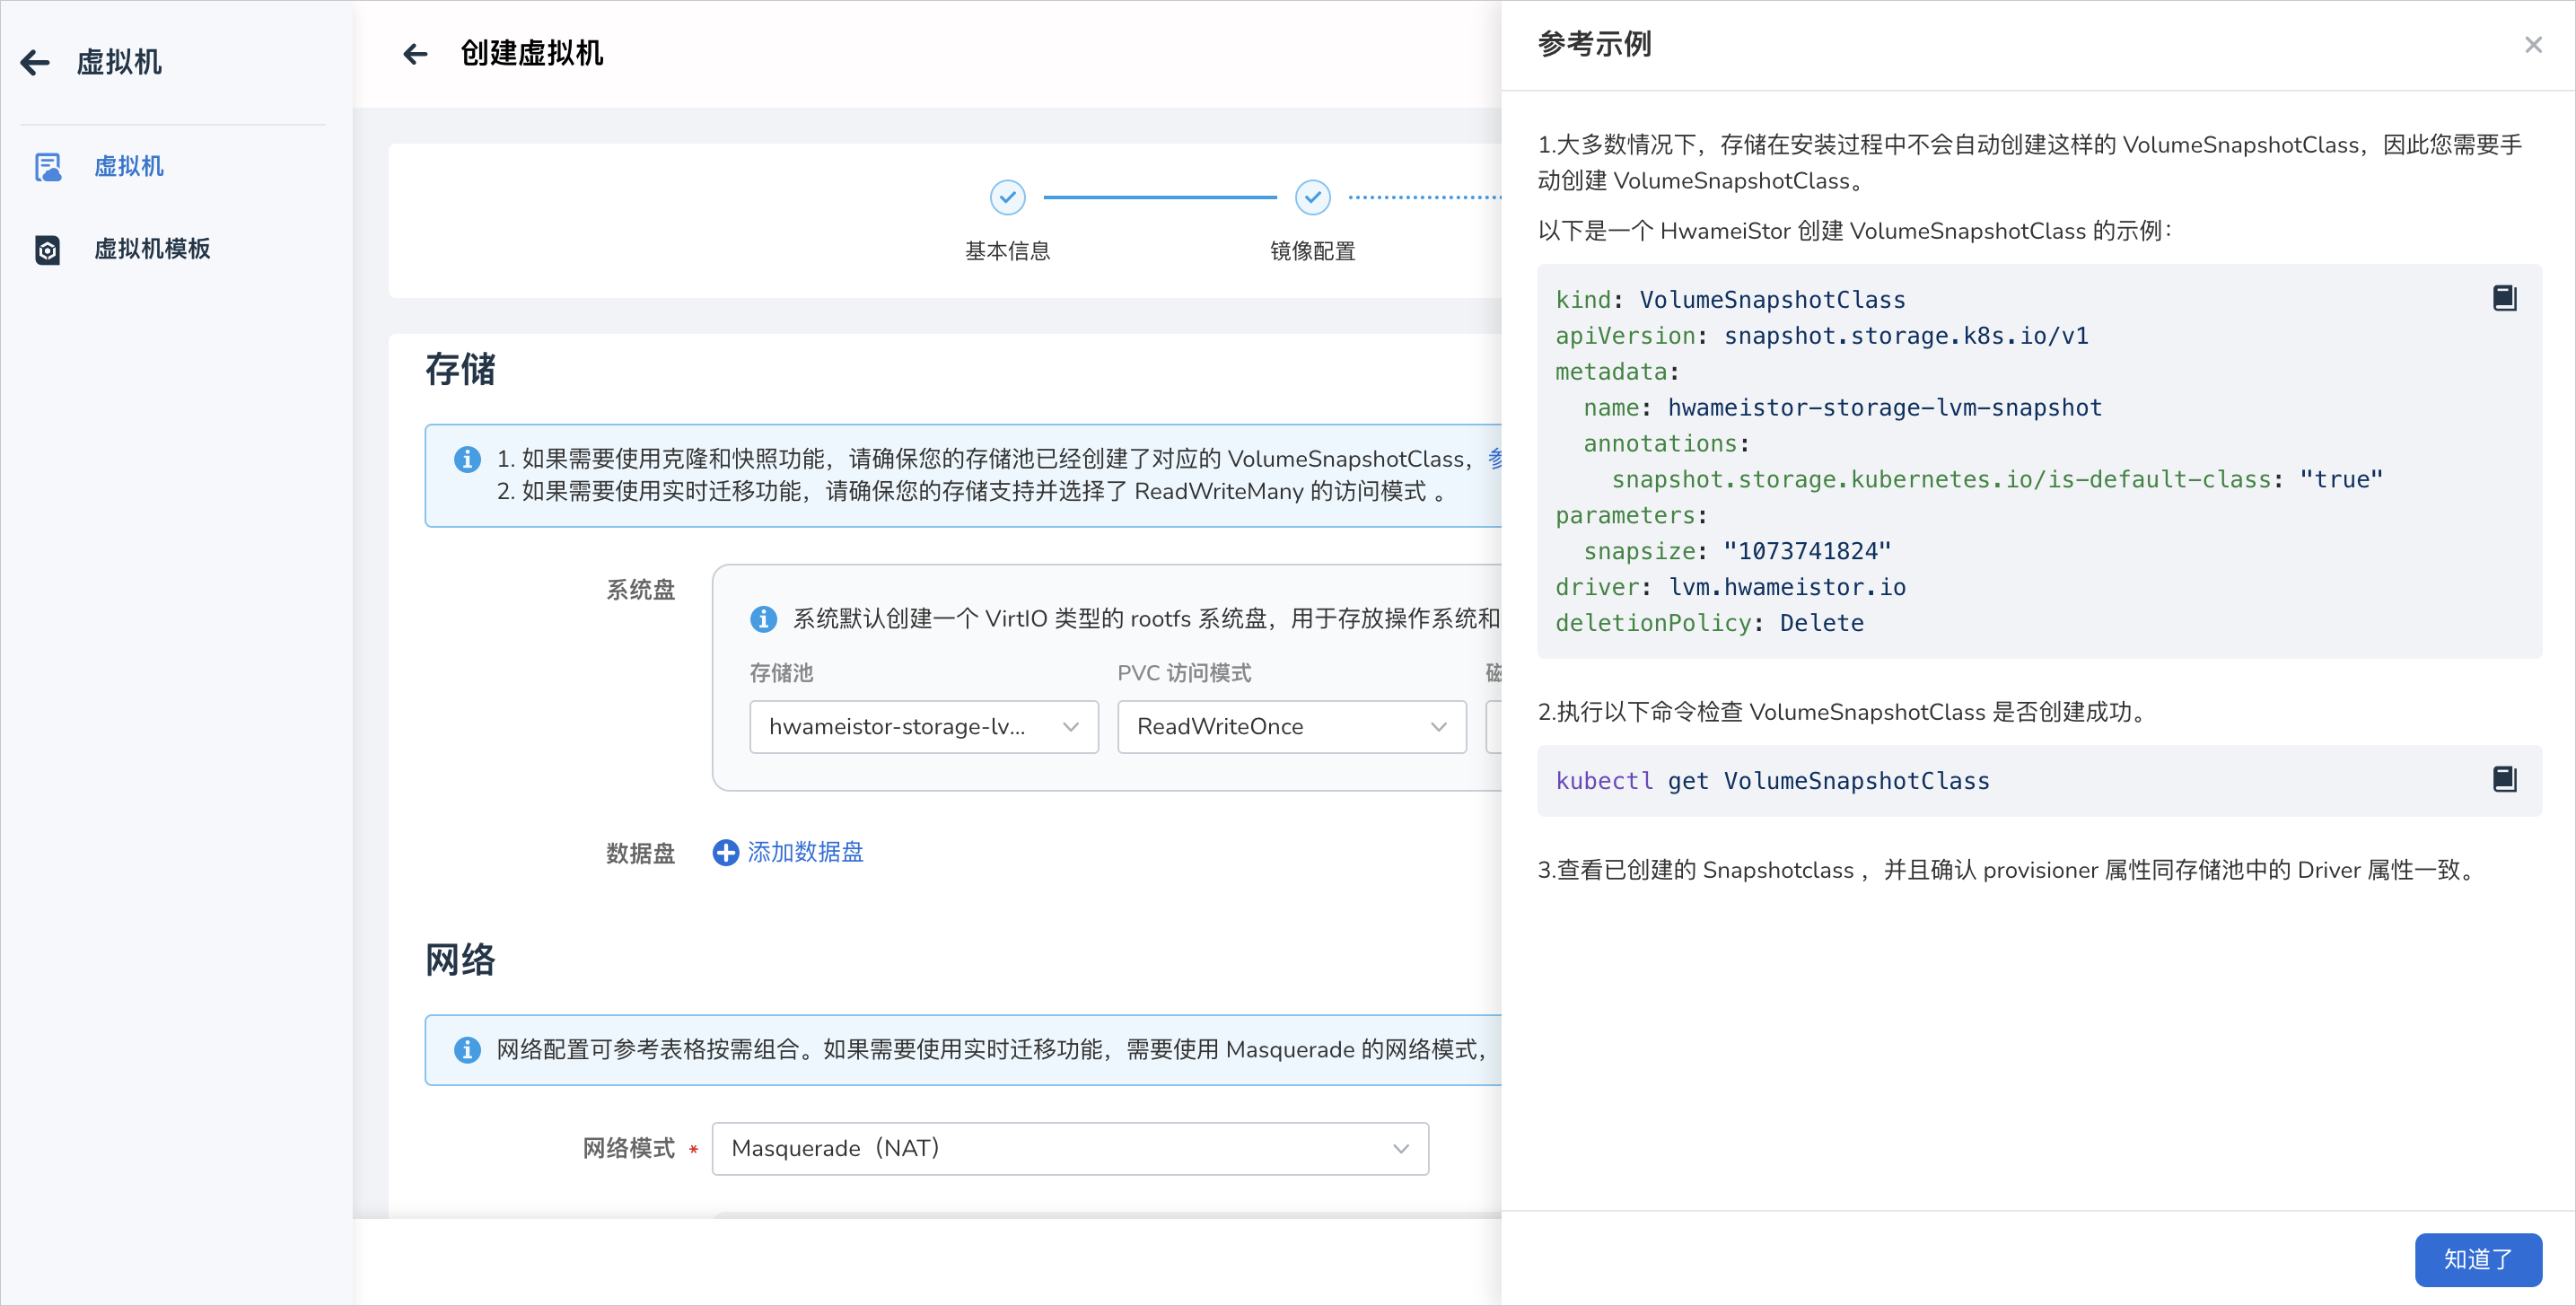Click the info icon in 系统盘 notice

[763, 619]
